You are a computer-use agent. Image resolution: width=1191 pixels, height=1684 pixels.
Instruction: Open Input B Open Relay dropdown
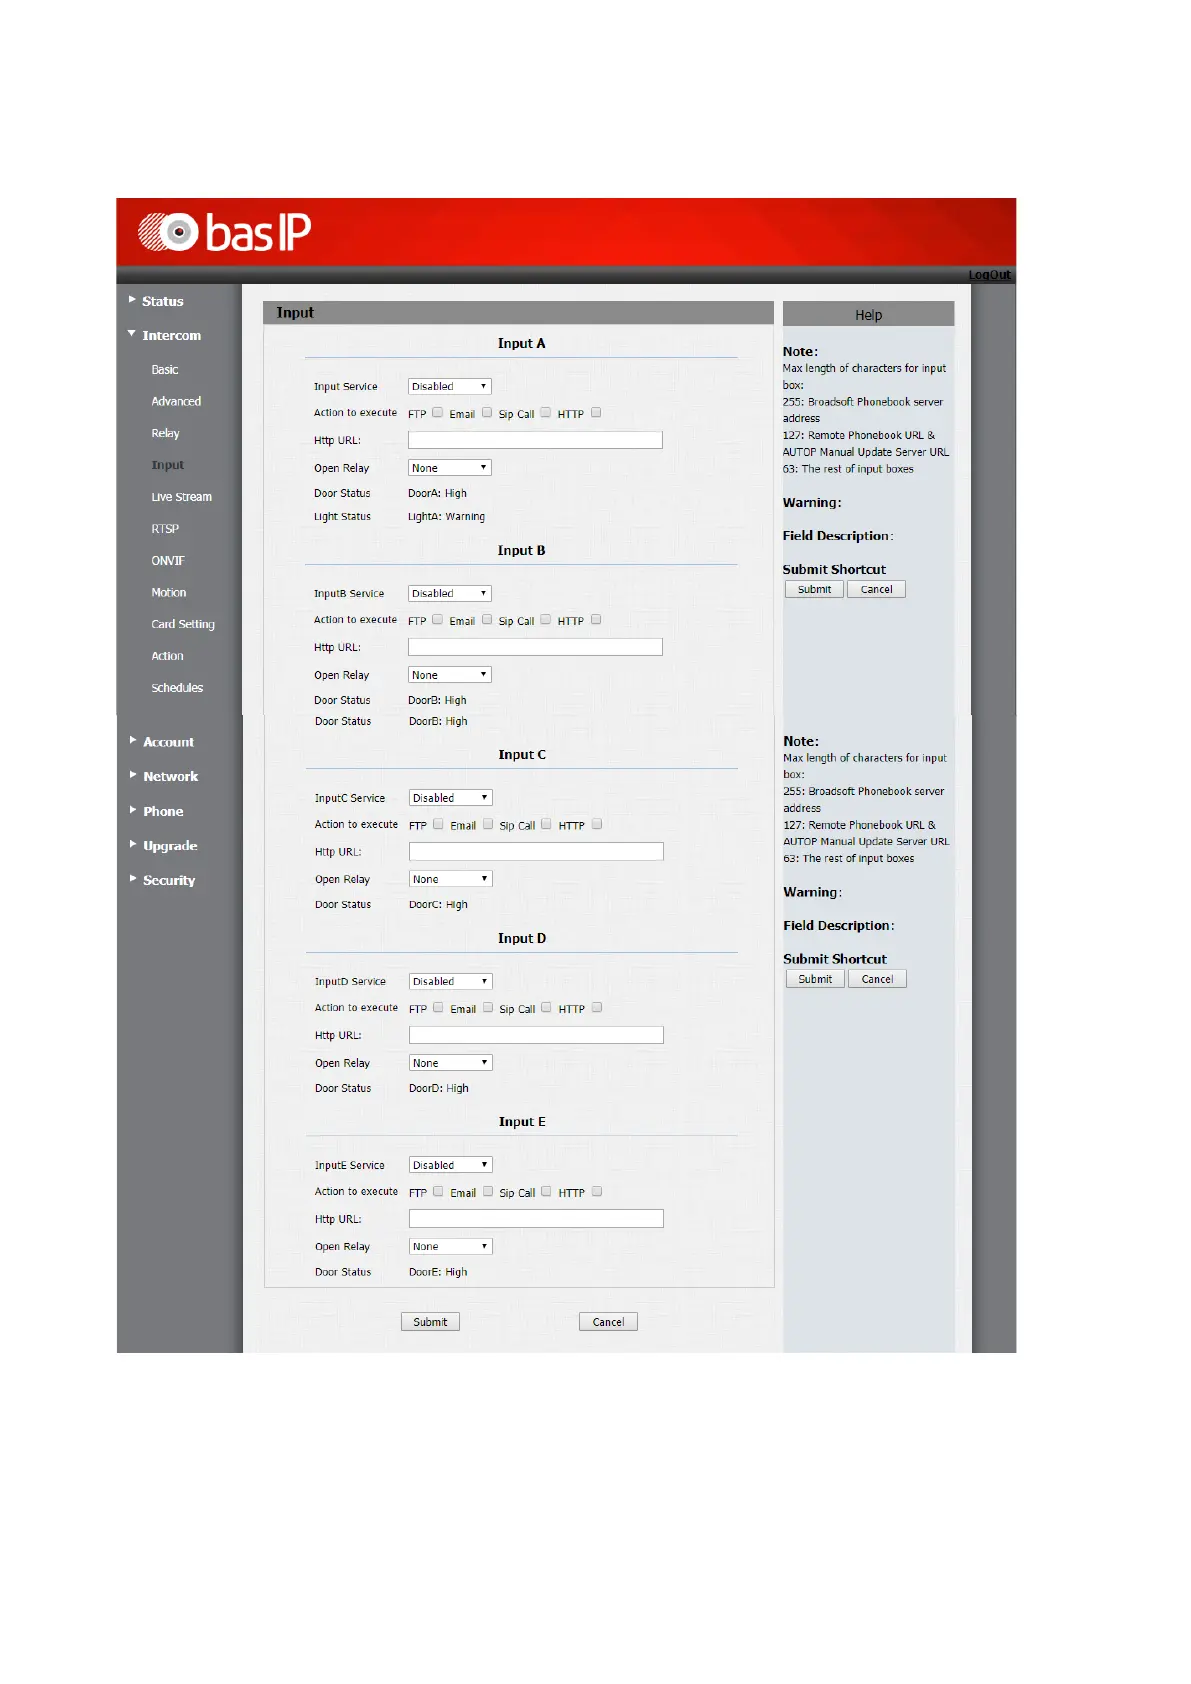450,675
